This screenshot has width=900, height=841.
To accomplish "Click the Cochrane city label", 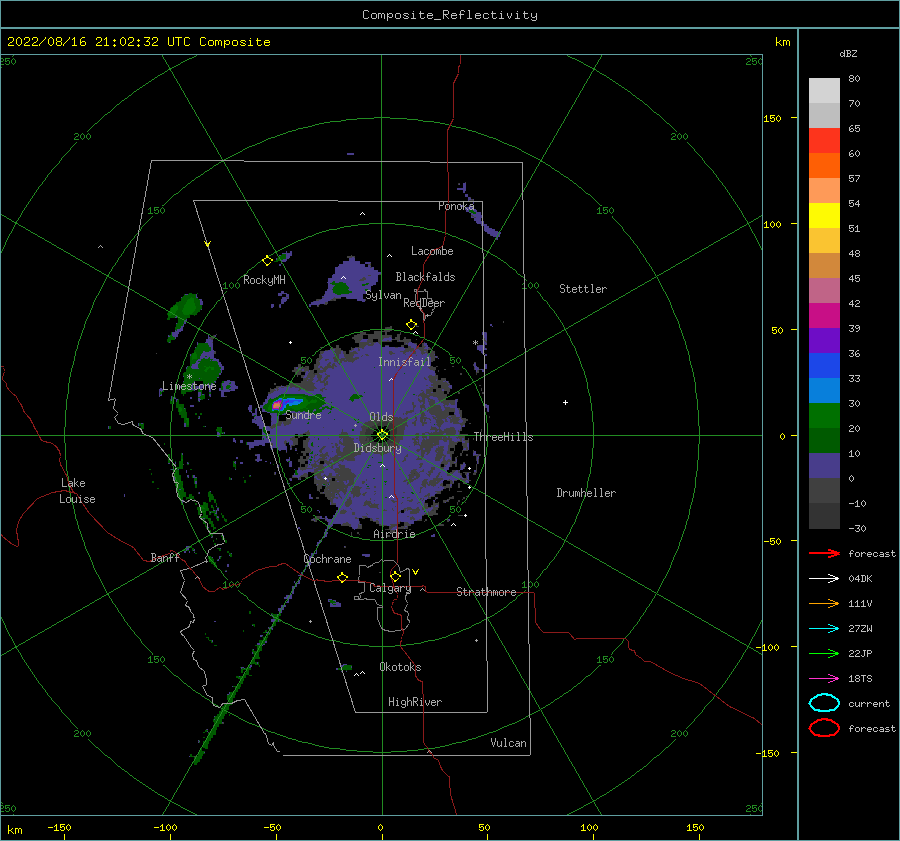I will (x=327, y=559).
